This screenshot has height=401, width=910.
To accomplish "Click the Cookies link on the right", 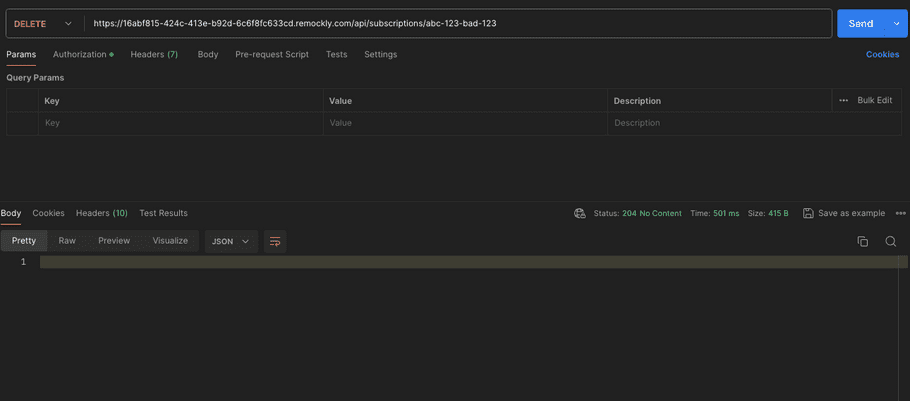I will (882, 54).
